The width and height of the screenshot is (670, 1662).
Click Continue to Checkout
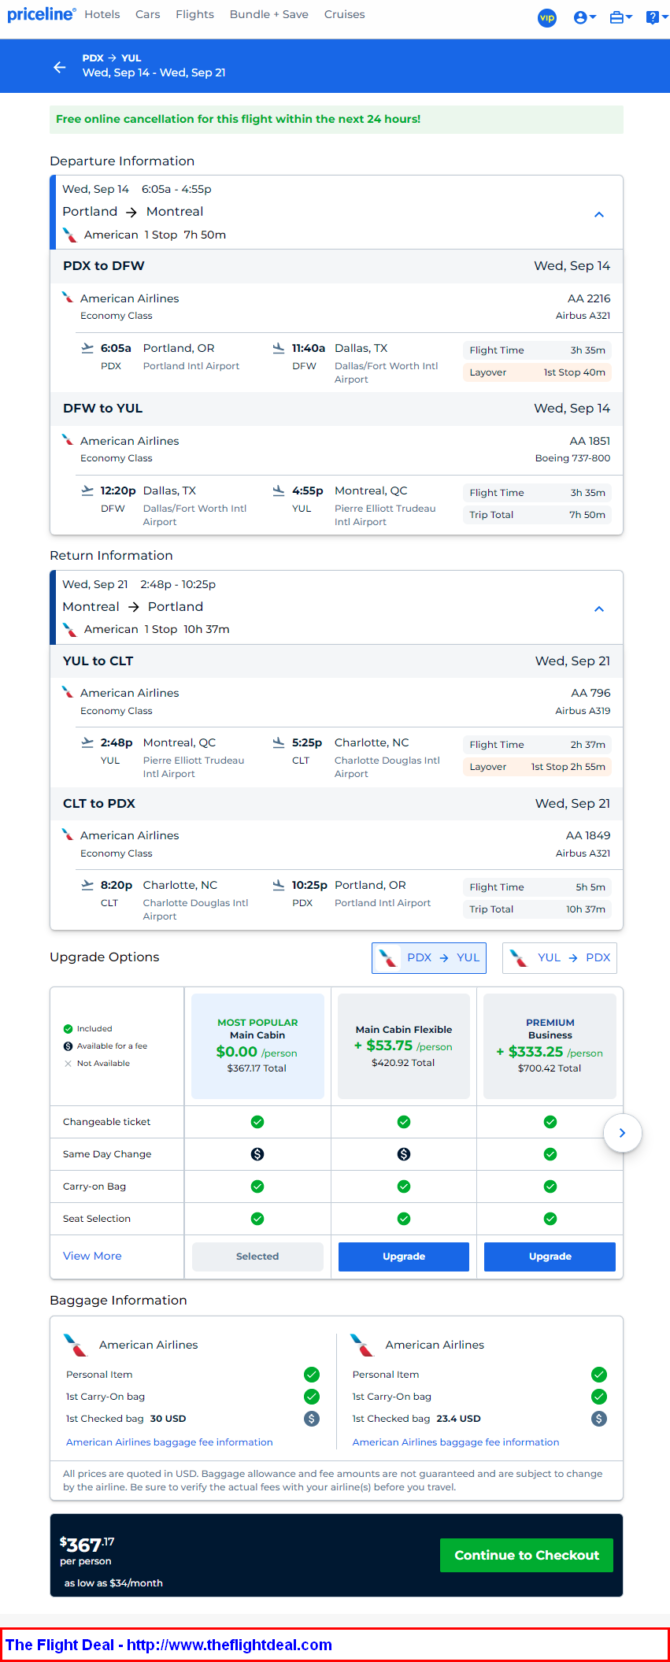point(527,1555)
